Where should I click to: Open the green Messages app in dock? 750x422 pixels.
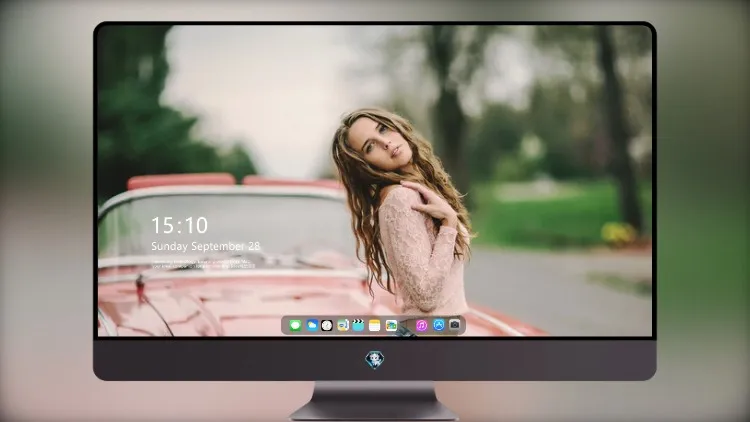295,326
